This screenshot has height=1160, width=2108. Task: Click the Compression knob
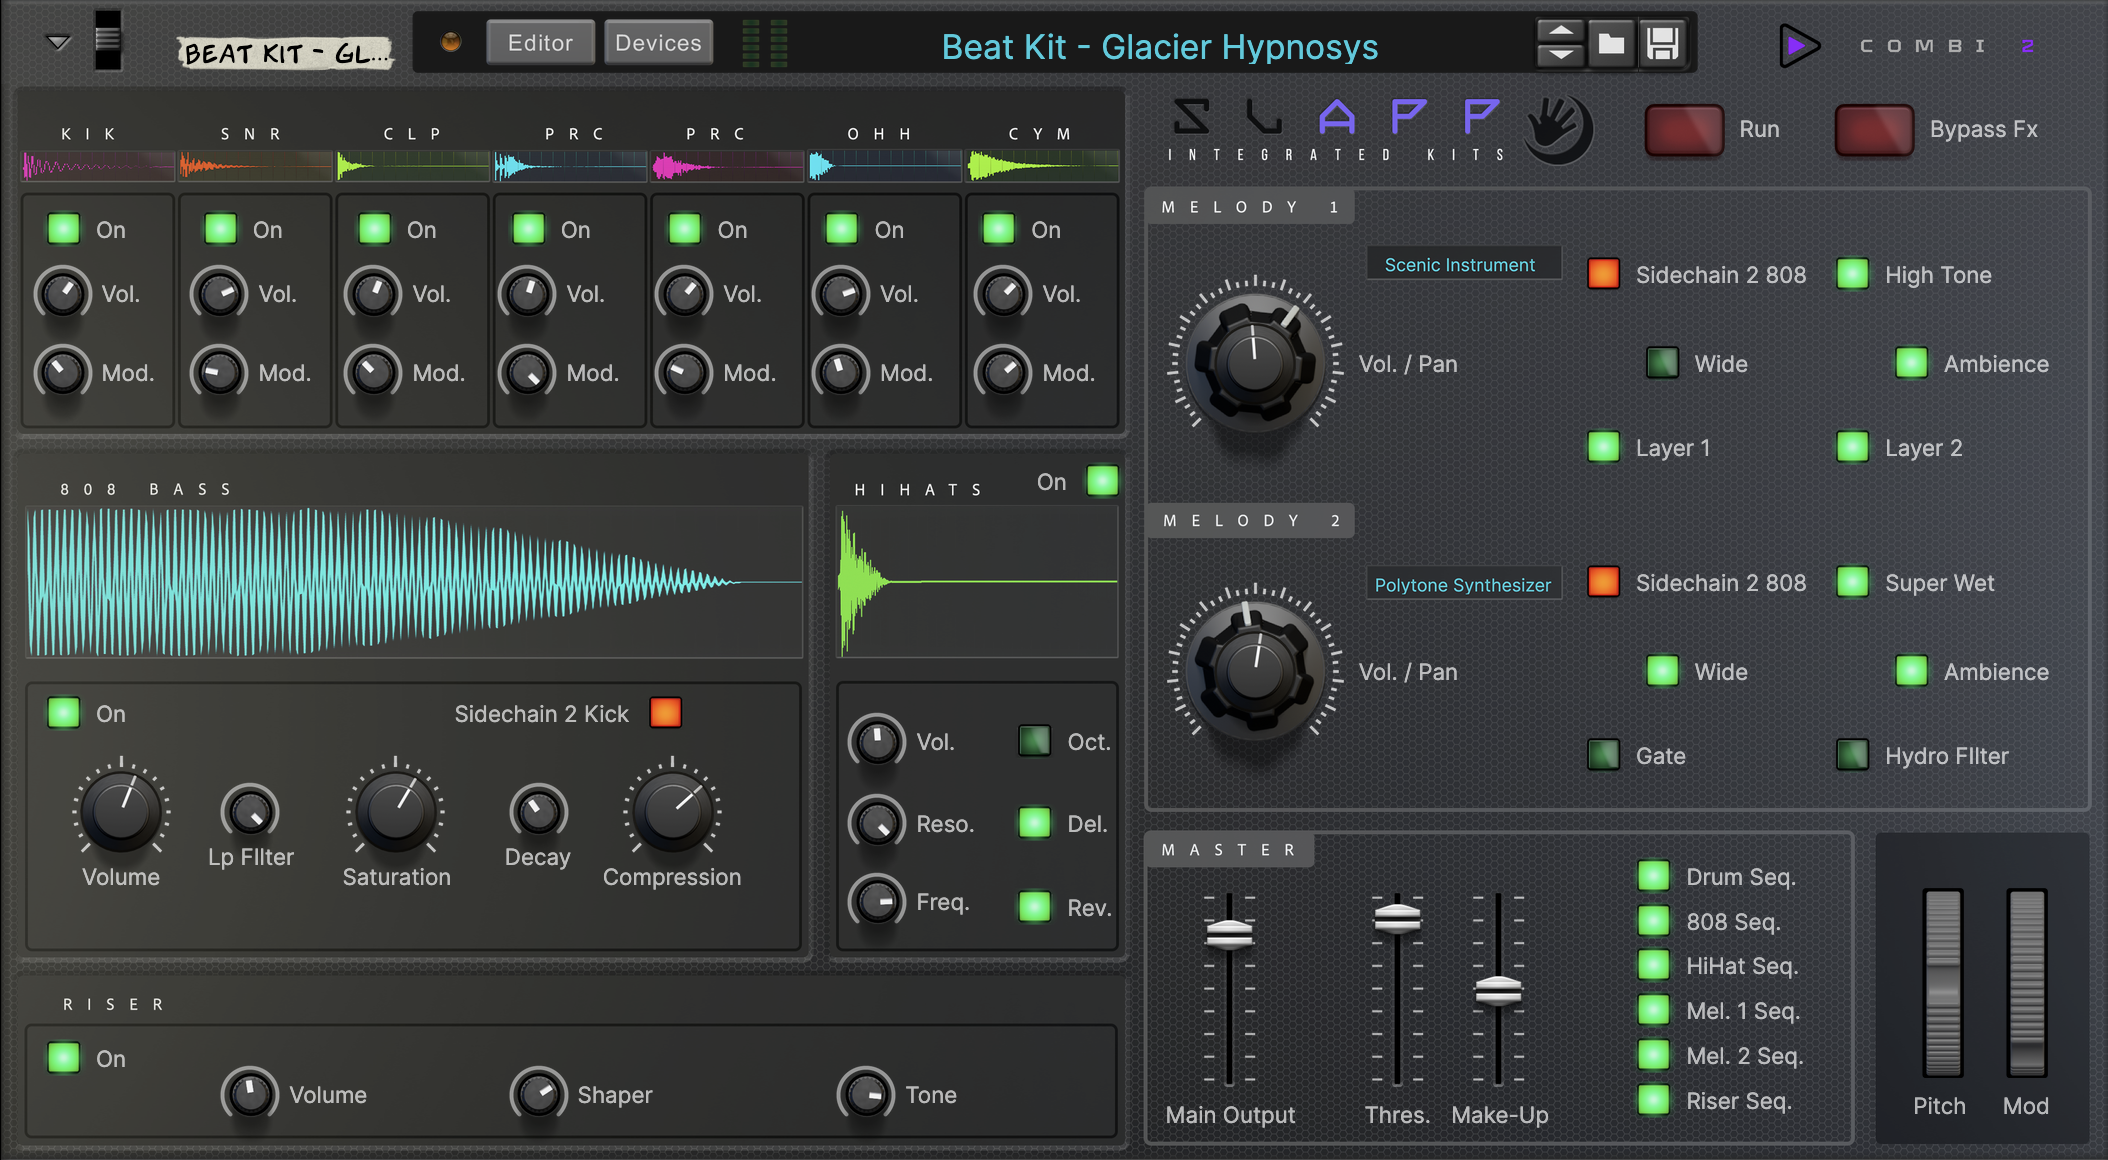(672, 810)
